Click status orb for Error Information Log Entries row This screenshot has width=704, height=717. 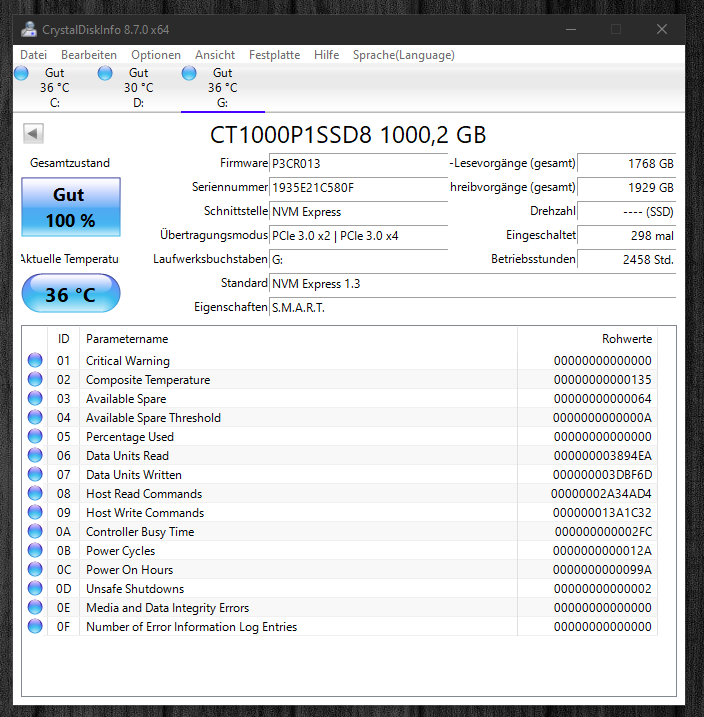(35, 626)
